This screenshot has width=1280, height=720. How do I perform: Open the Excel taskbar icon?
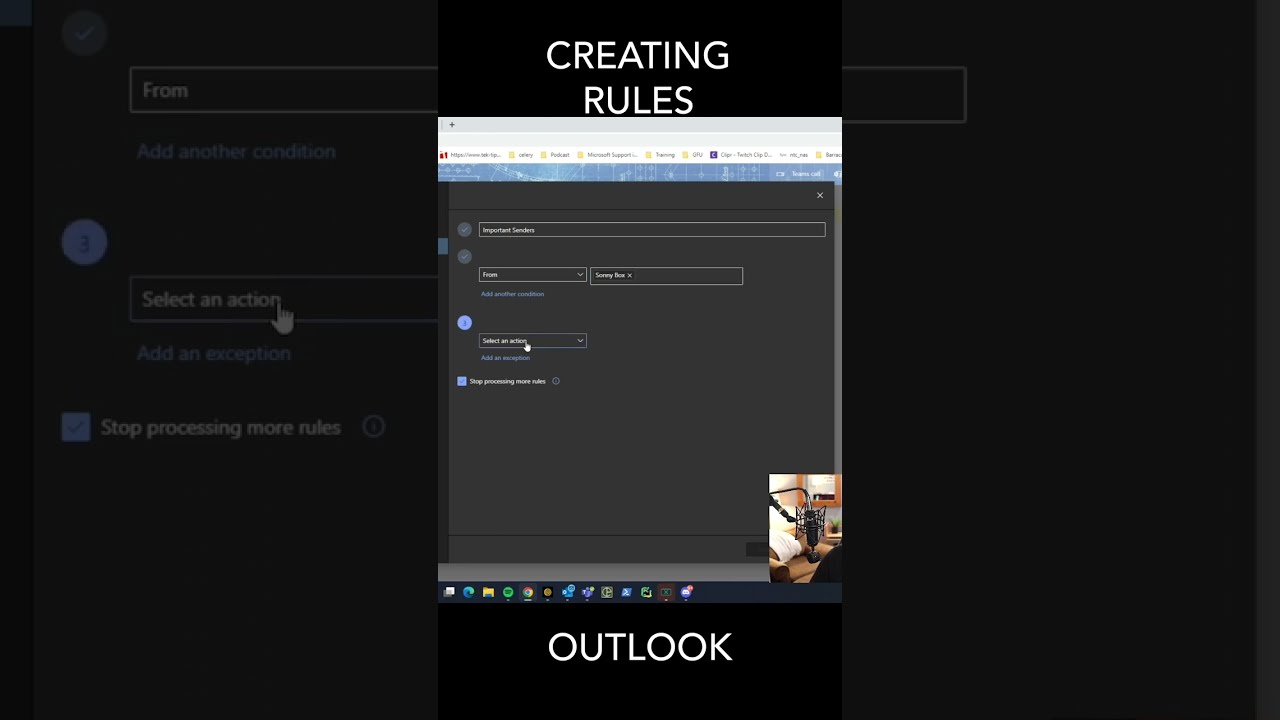(666, 592)
